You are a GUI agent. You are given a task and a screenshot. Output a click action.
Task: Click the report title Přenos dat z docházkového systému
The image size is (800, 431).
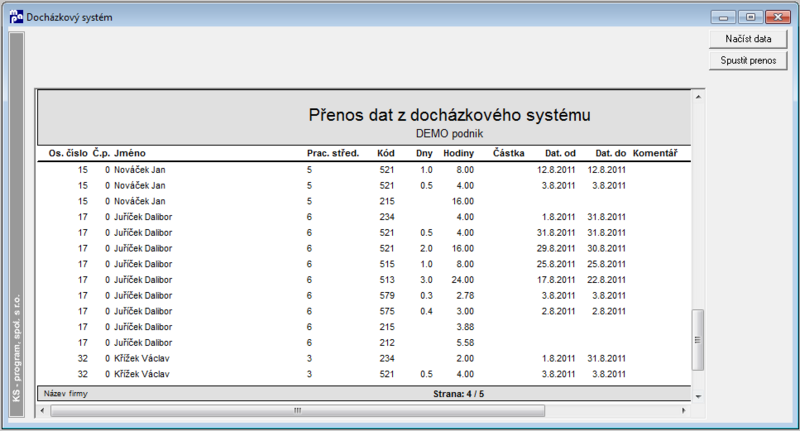[449, 115]
